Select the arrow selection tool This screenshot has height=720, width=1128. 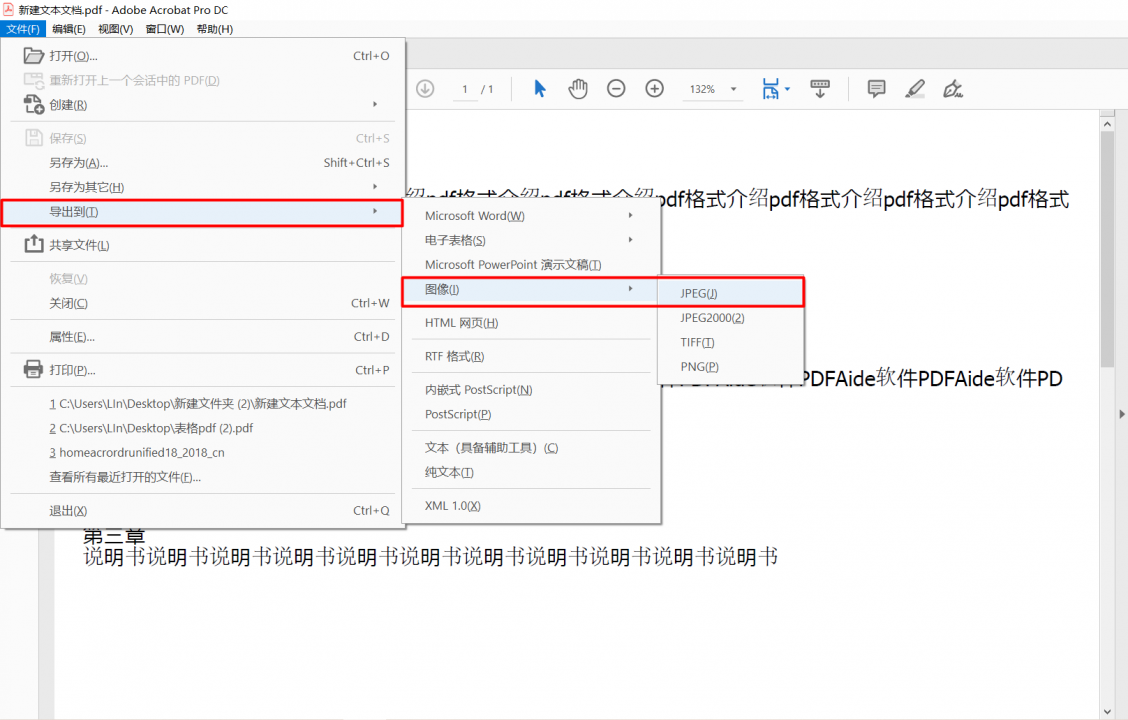(x=540, y=88)
